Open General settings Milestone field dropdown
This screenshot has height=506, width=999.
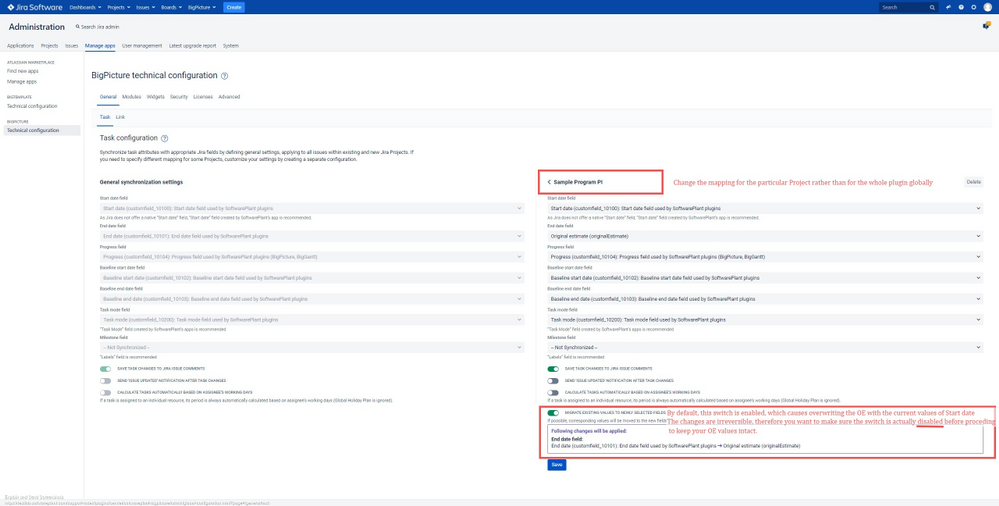click(x=312, y=347)
